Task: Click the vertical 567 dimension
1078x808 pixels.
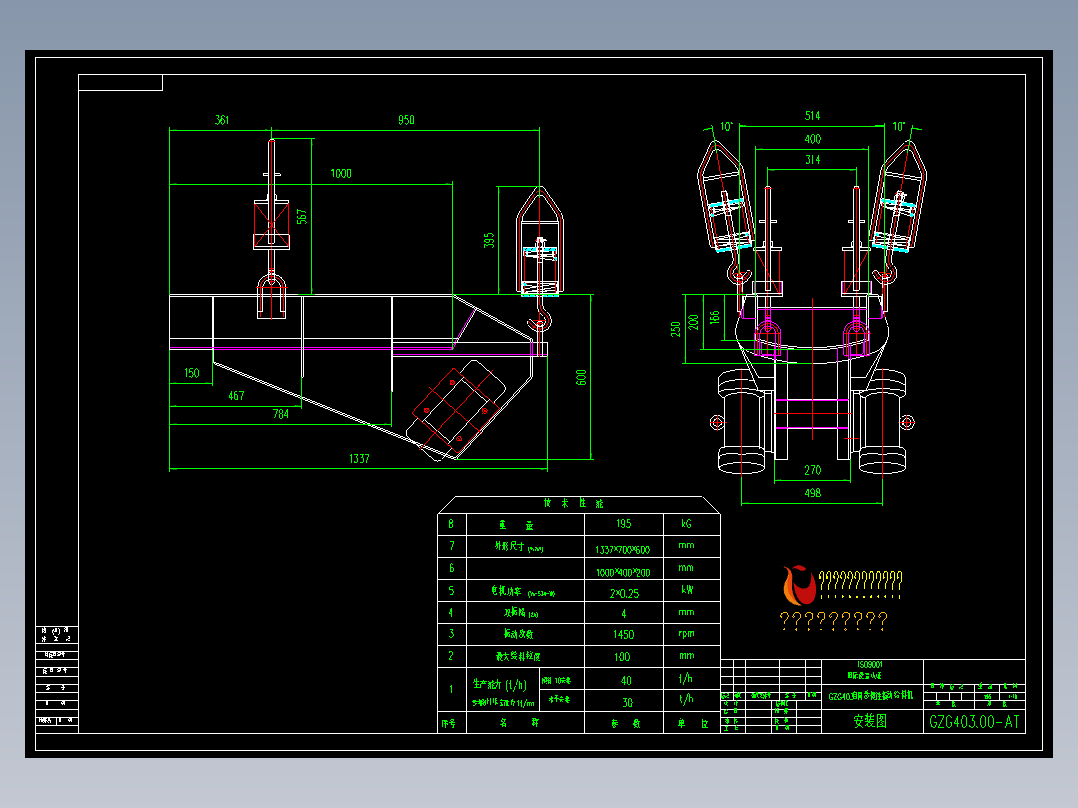Action: [x=301, y=217]
